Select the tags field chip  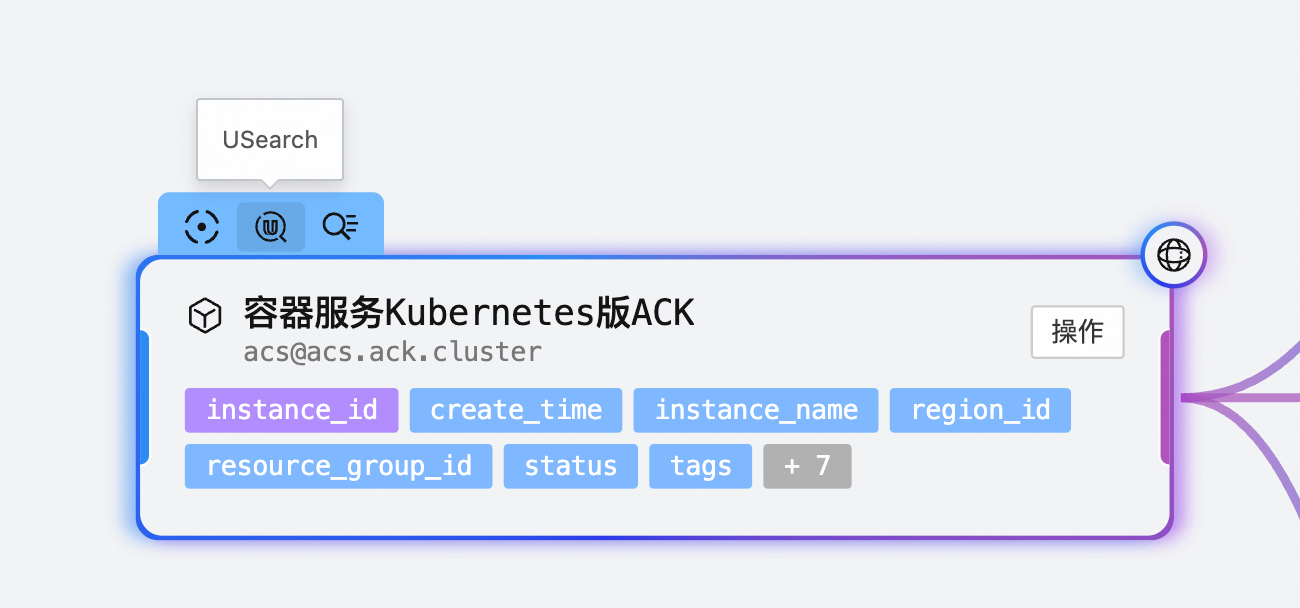click(x=700, y=466)
